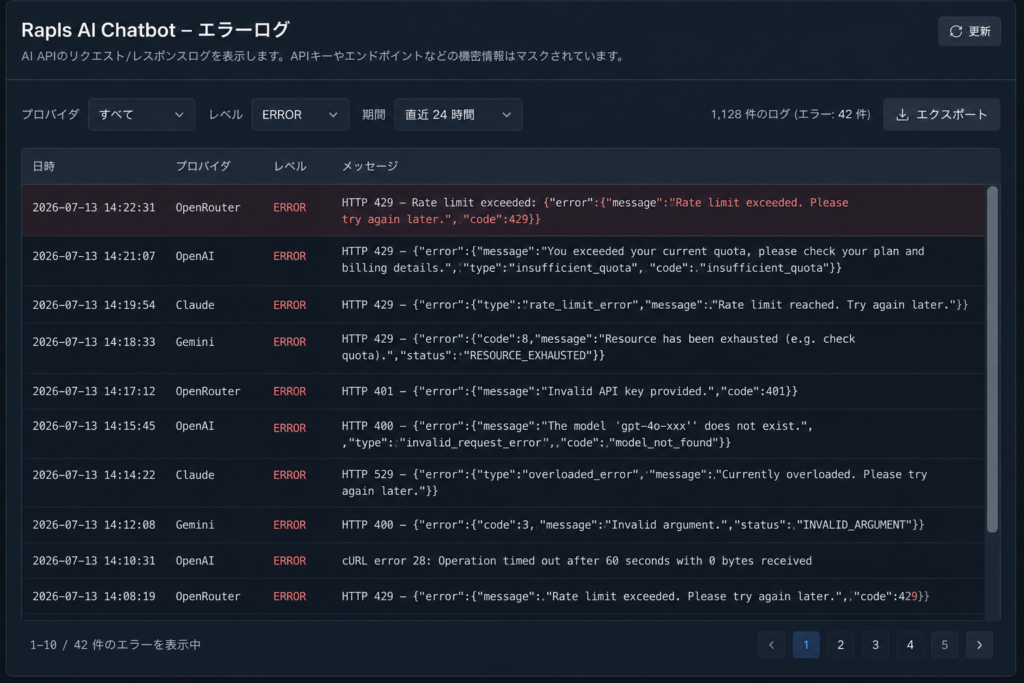This screenshot has width=1024, height=683.
Task: Select pagination page 2
Action: [x=840, y=644]
